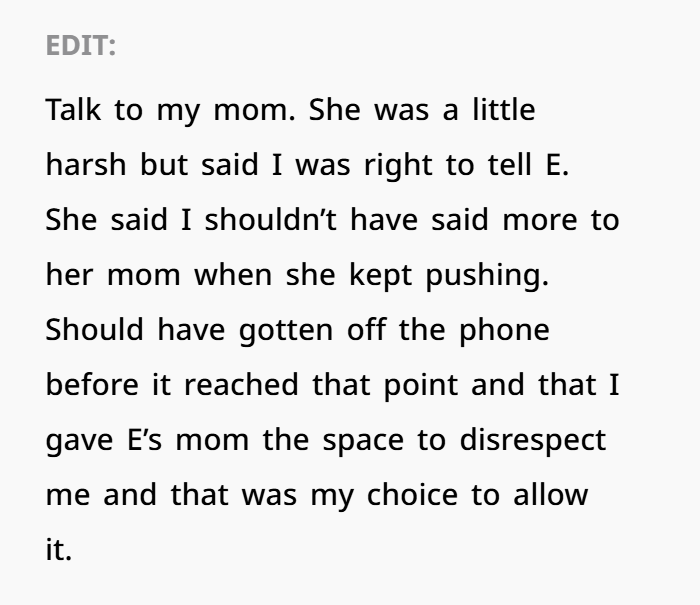Click the word "harsh" in the second line
The image size is (700, 605).
(86, 165)
